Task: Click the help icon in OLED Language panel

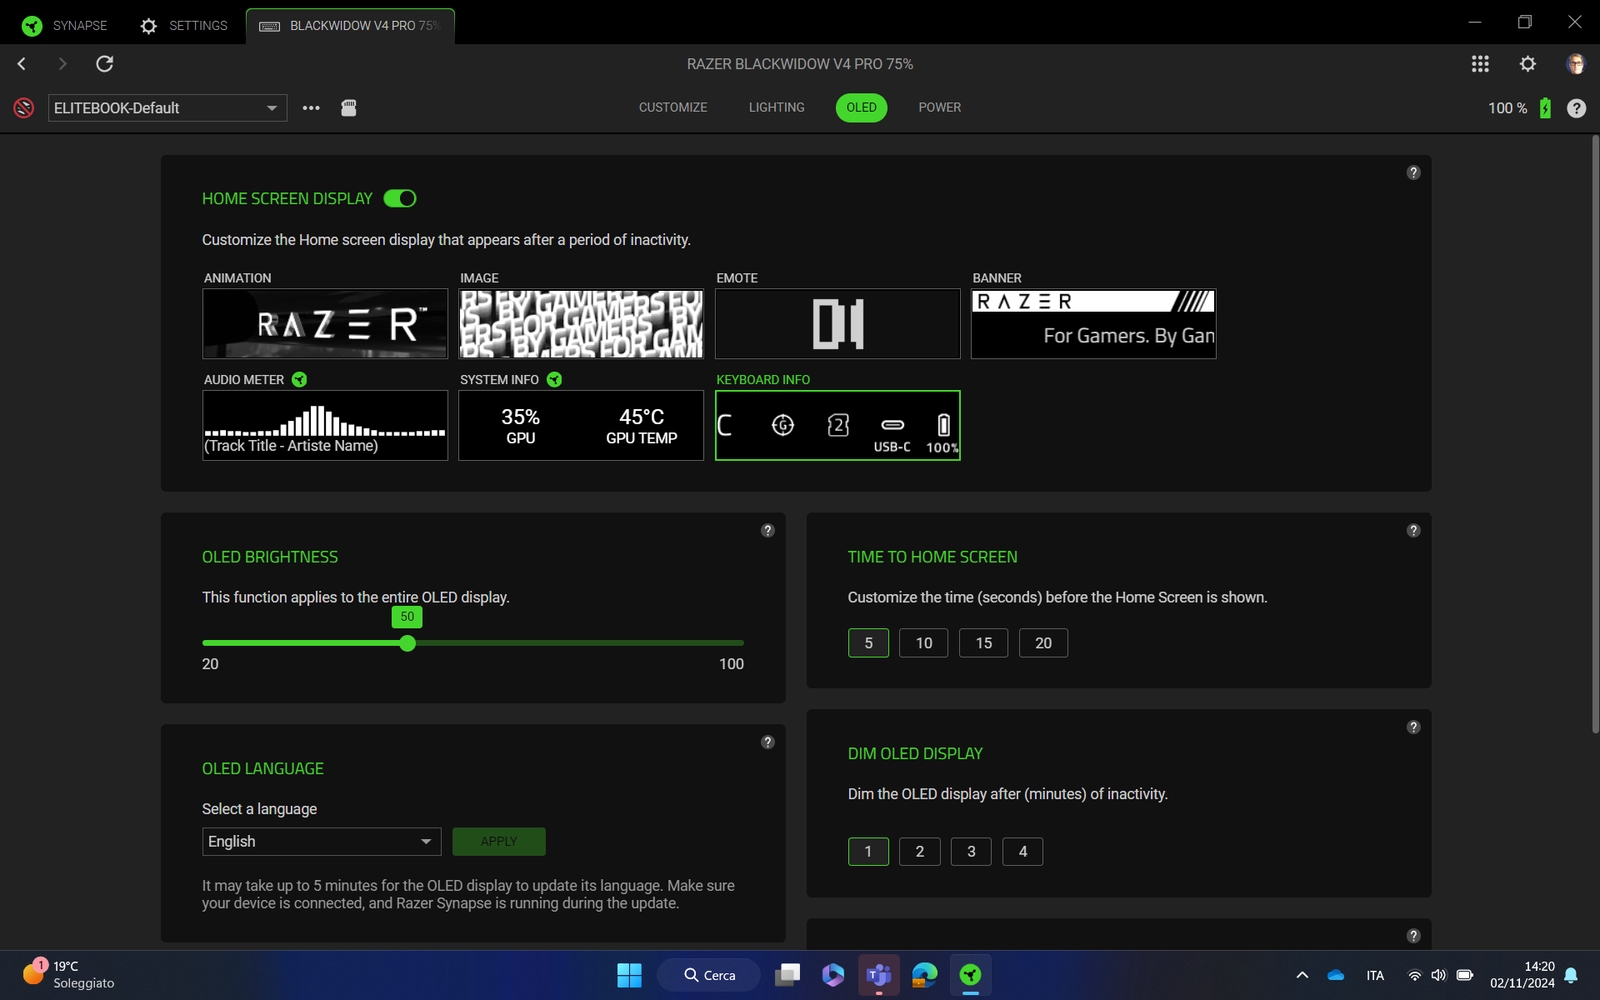Action: coord(768,742)
